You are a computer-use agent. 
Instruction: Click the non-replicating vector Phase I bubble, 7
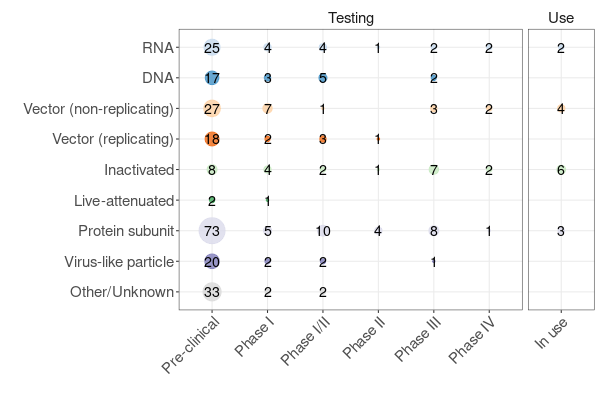[267, 109]
